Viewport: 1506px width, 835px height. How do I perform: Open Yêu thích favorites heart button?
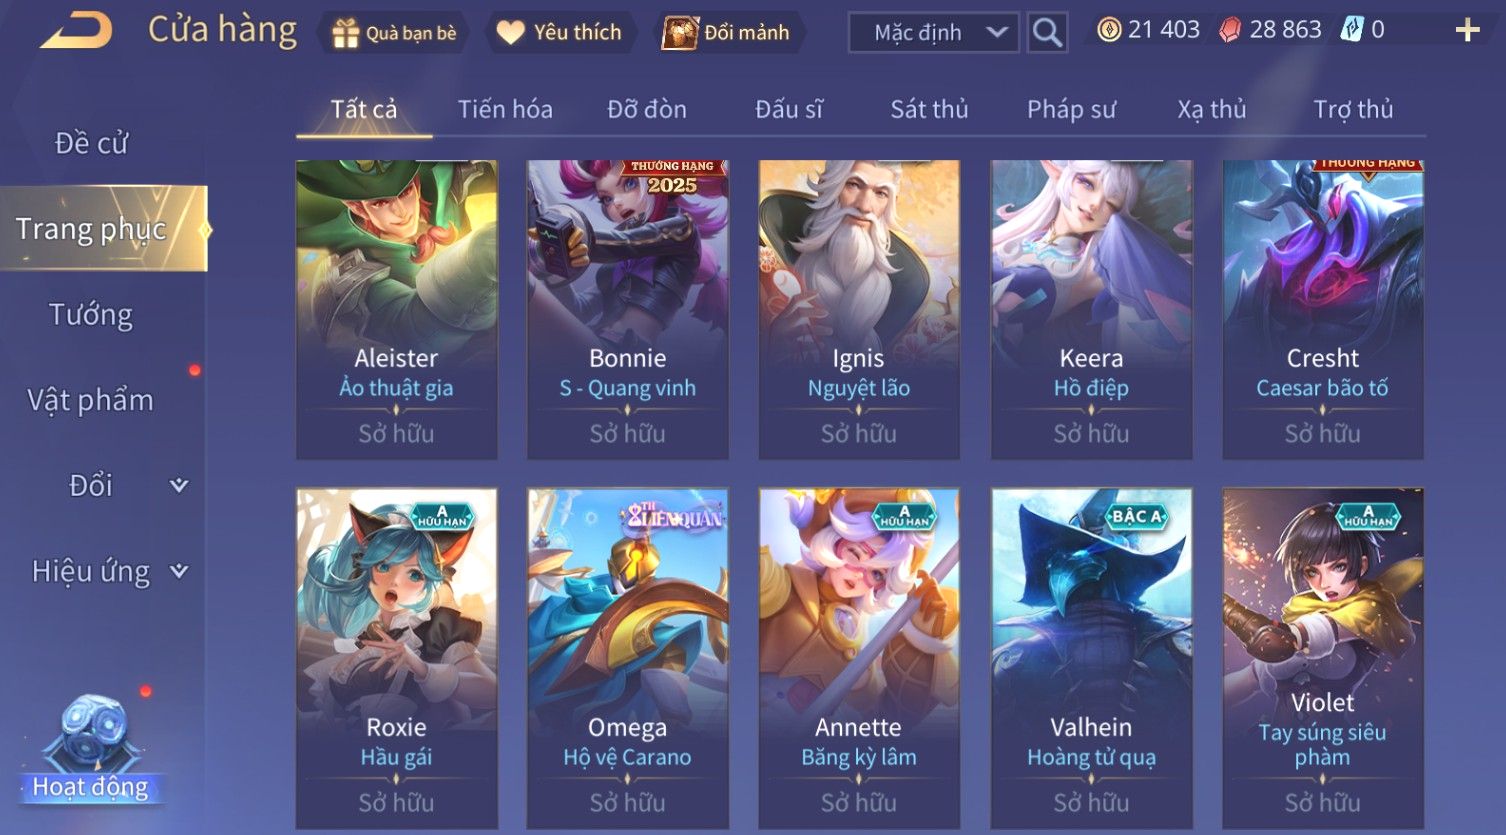click(560, 33)
